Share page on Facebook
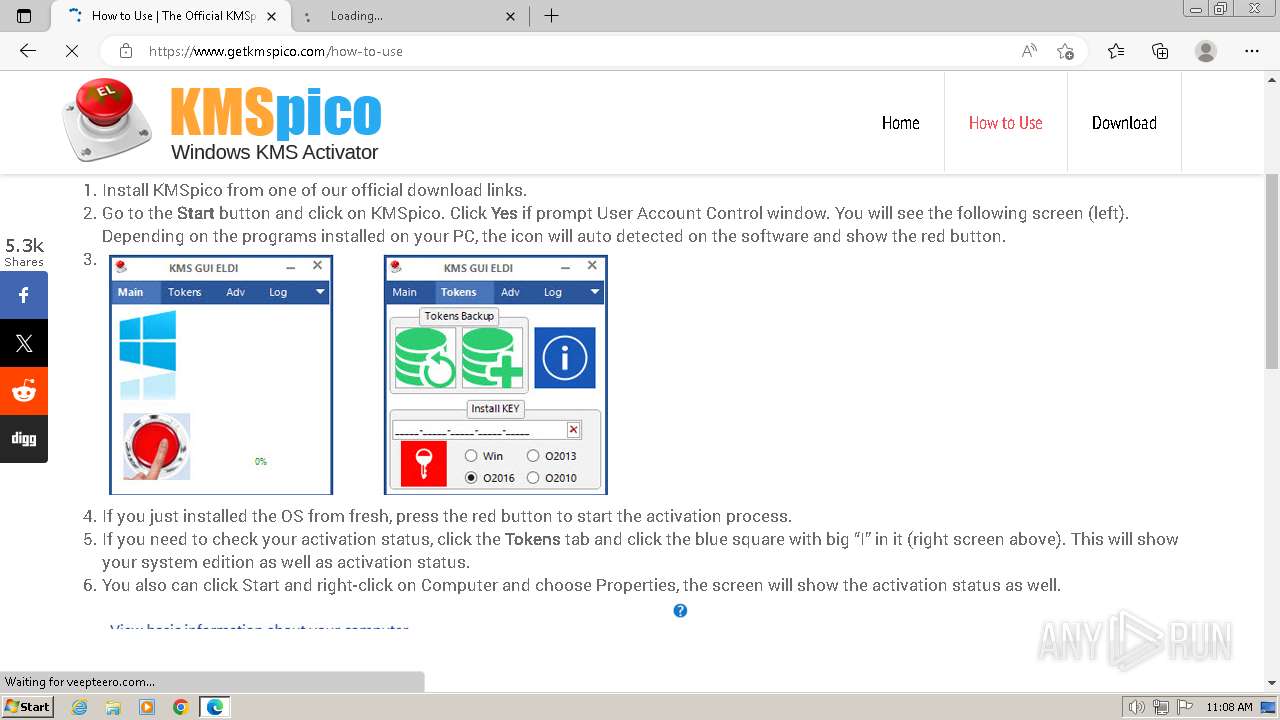This screenshot has width=1280, height=720. click(x=24, y=295)
